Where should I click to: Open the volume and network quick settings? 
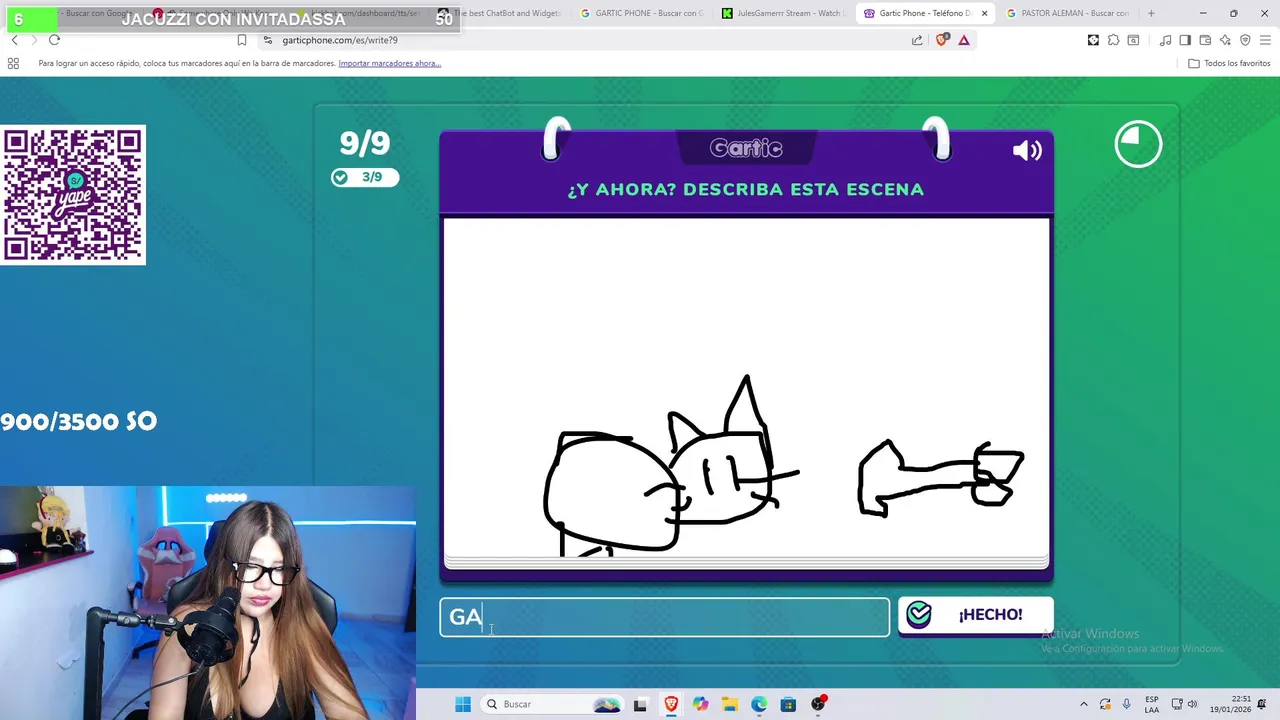(1184, 704)
